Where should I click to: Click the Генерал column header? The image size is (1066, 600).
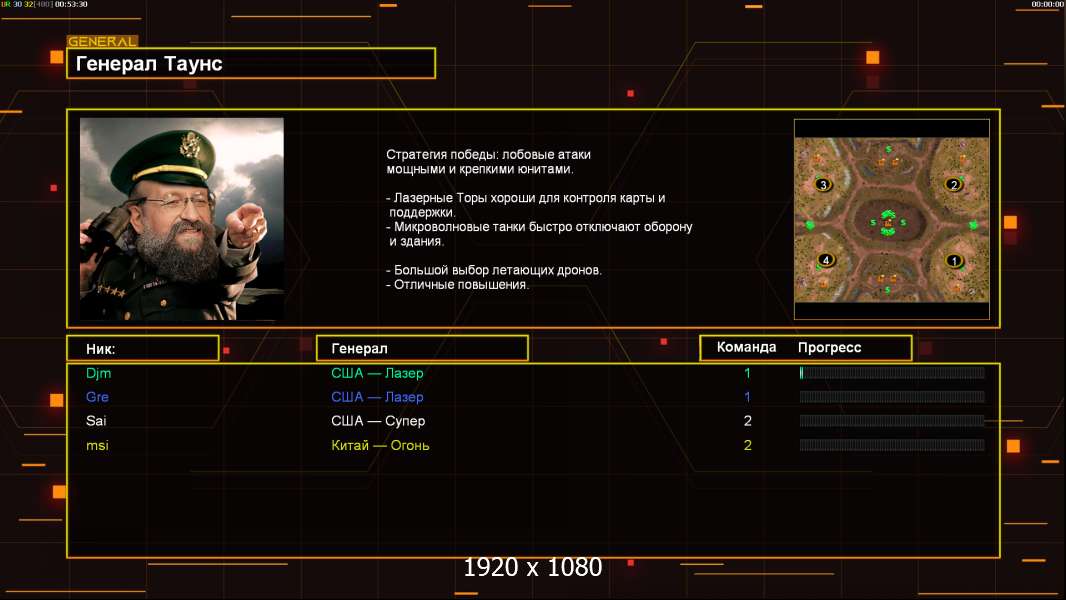pyautogui.click(x=422, y=349)
